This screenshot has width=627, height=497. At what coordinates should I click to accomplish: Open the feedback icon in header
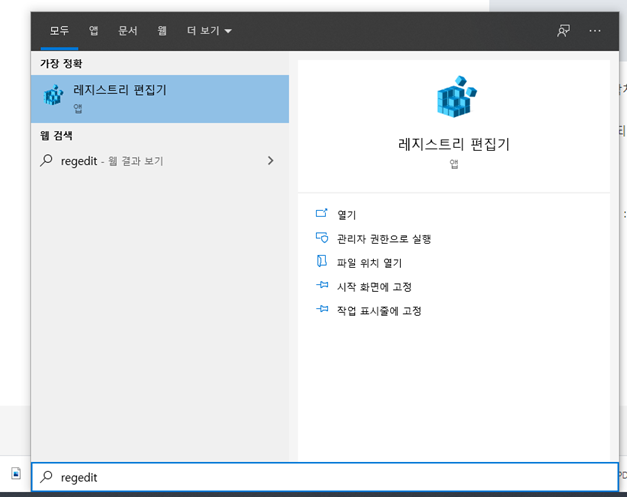coord(563,31)
